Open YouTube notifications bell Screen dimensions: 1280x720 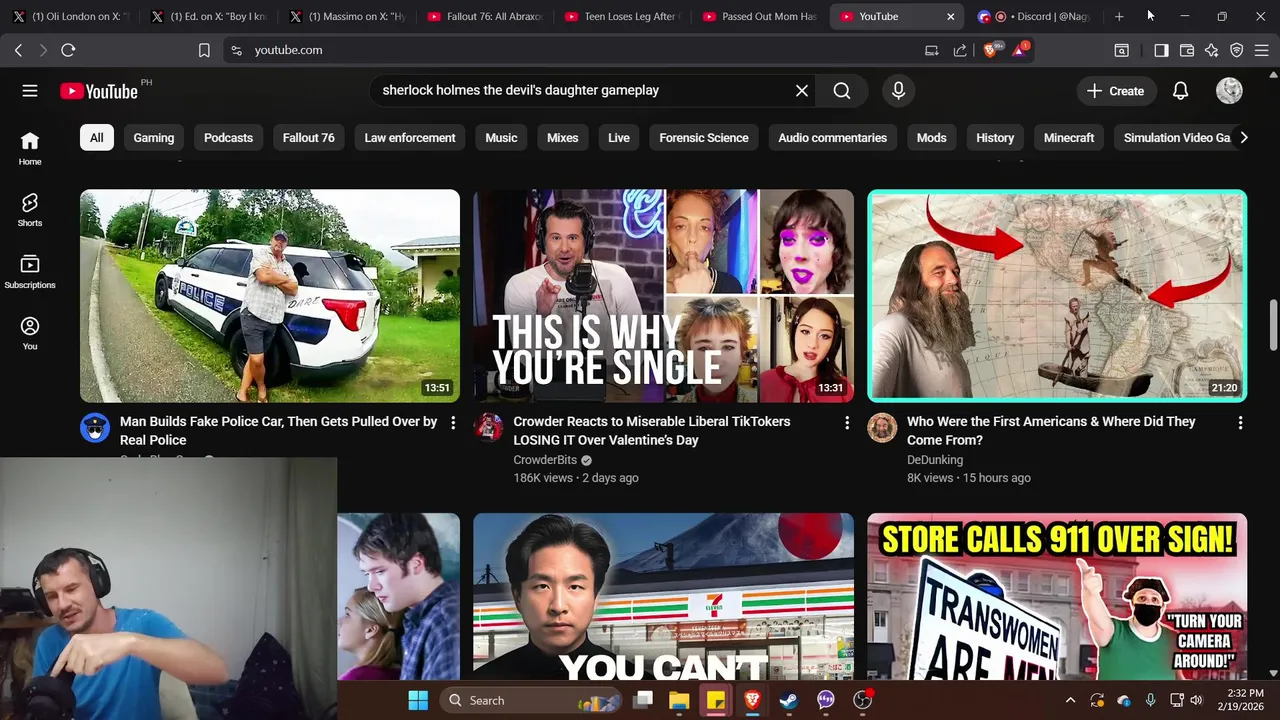coord(1180,91)
